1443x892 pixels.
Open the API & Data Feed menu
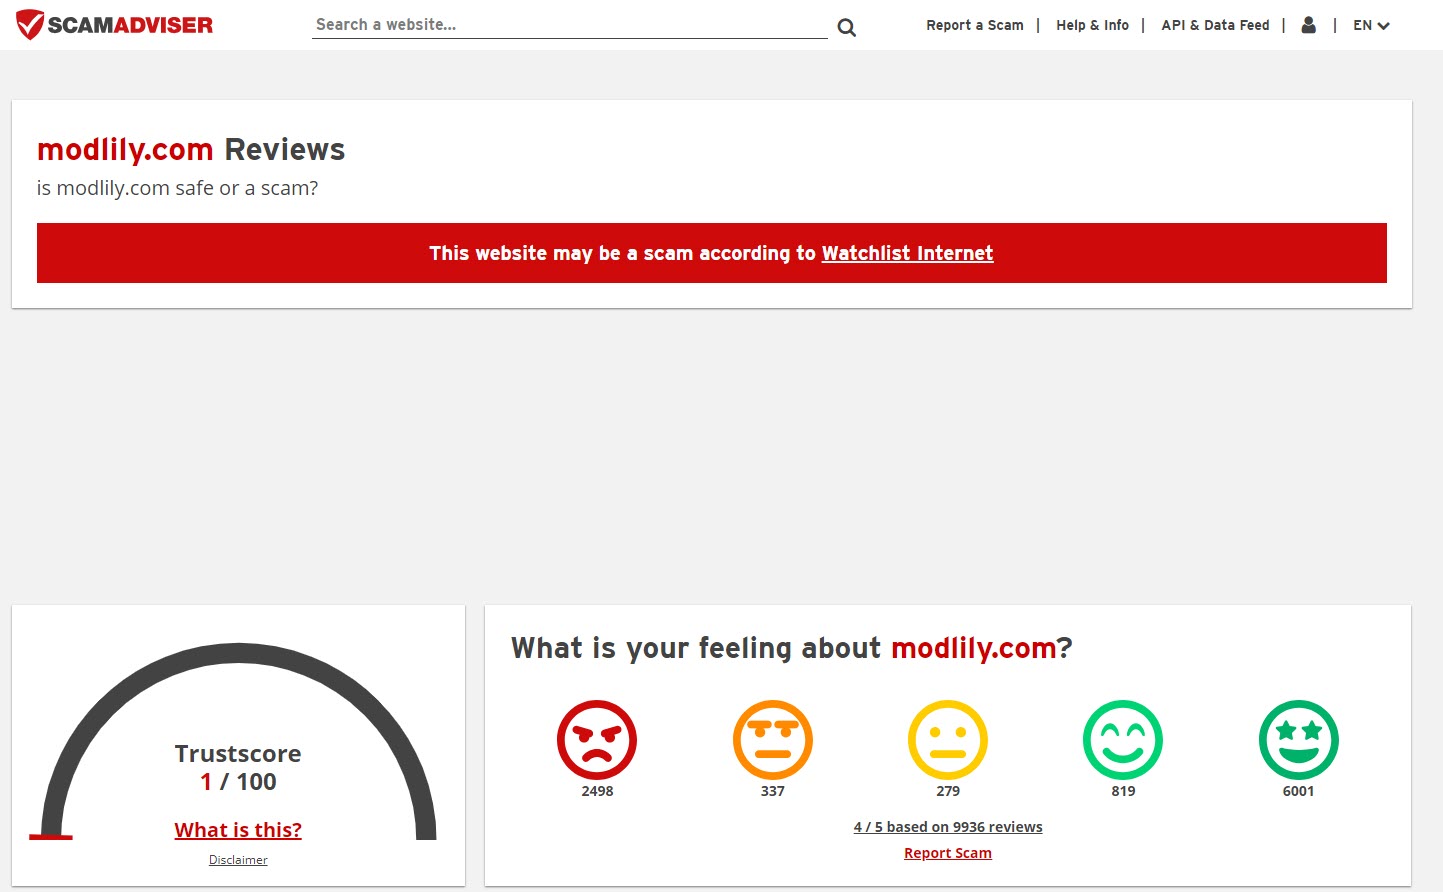[1215, 25]
